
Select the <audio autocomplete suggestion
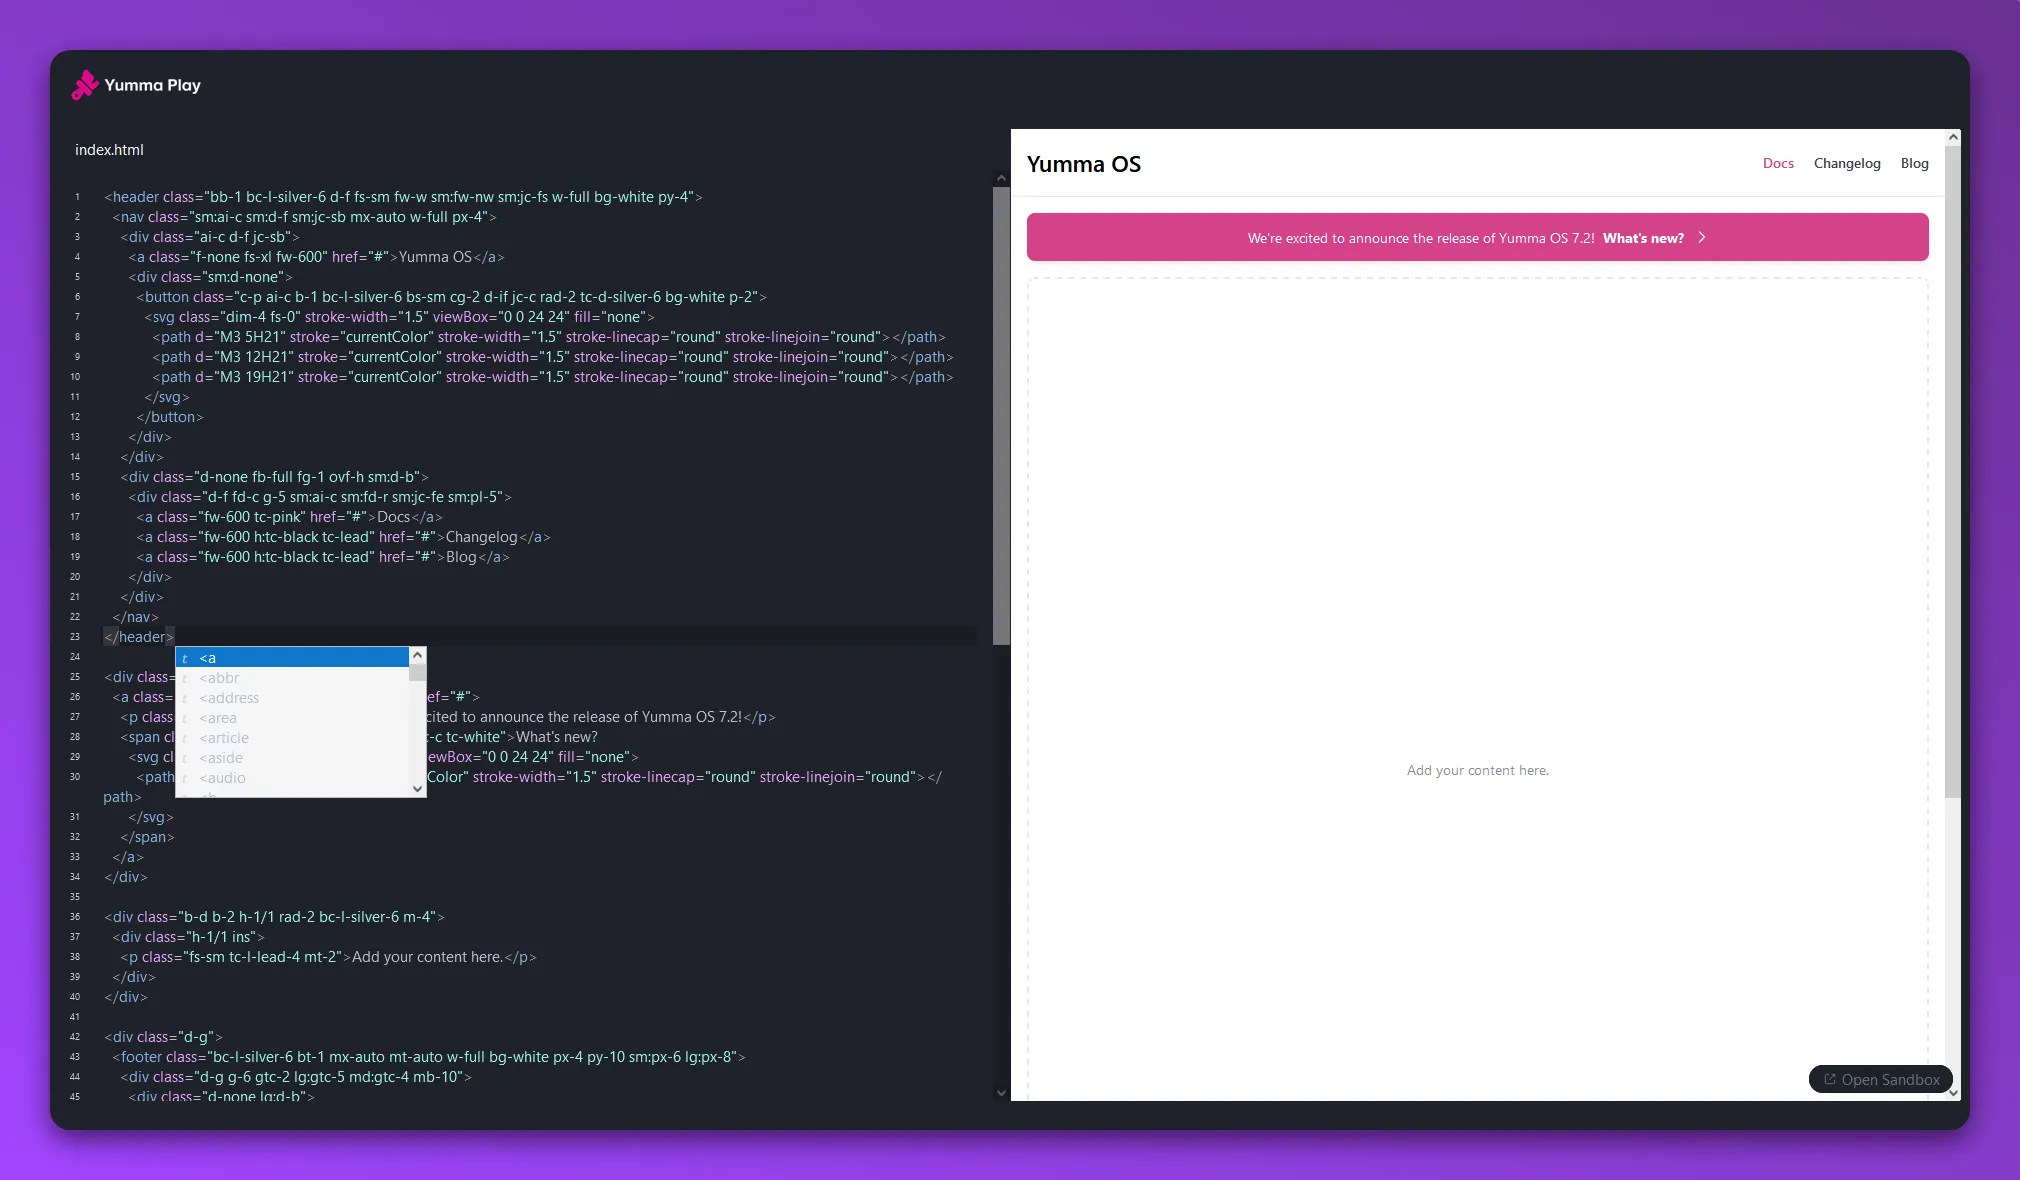point(292,778)
